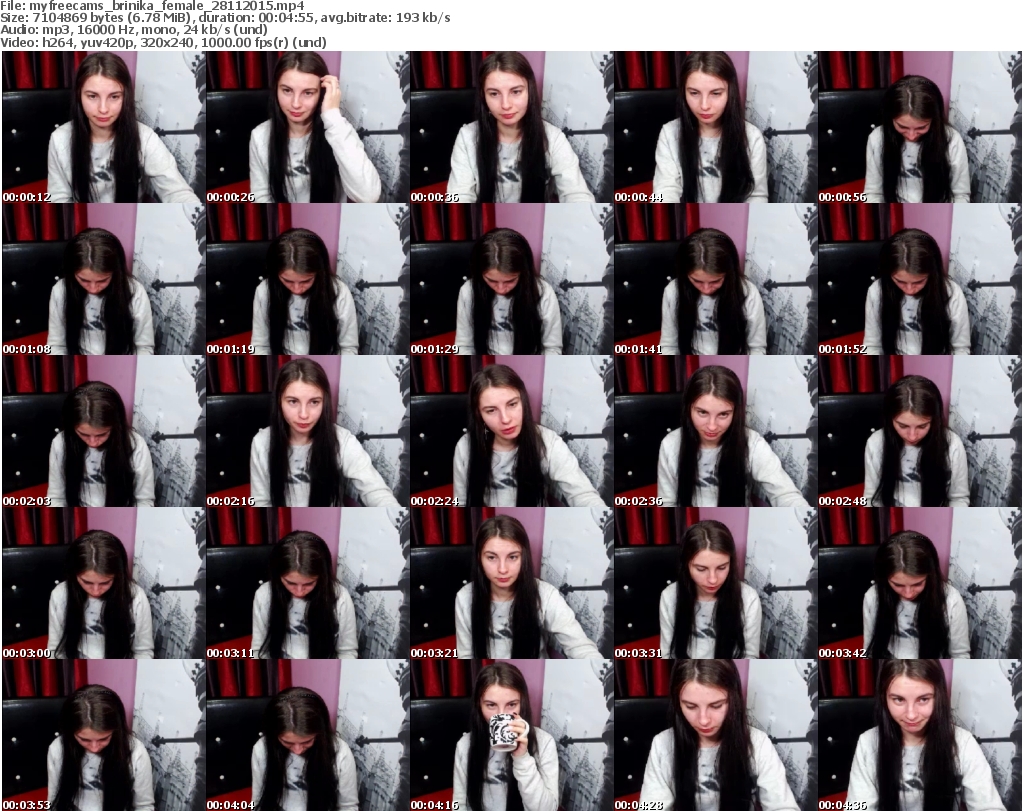Pick the thumbnail frame at 00:02:03
The width and height of the screenshot is (1024, 811).
pos(103,431)
